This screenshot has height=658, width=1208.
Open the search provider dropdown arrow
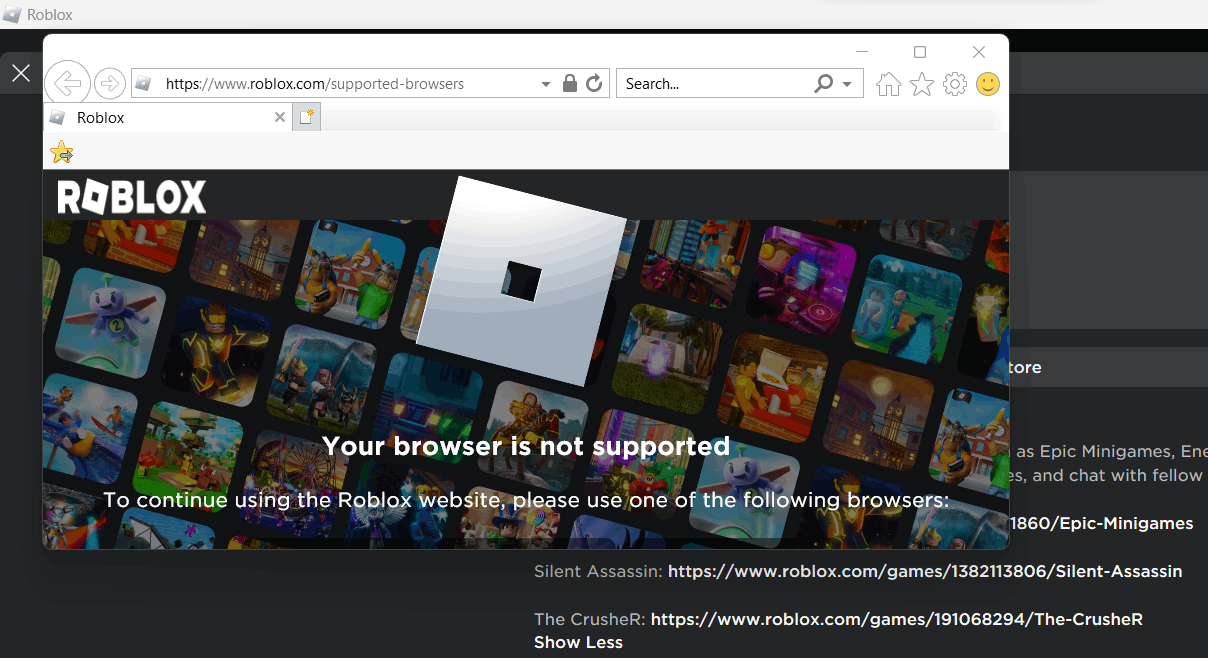tap(847, 84)
